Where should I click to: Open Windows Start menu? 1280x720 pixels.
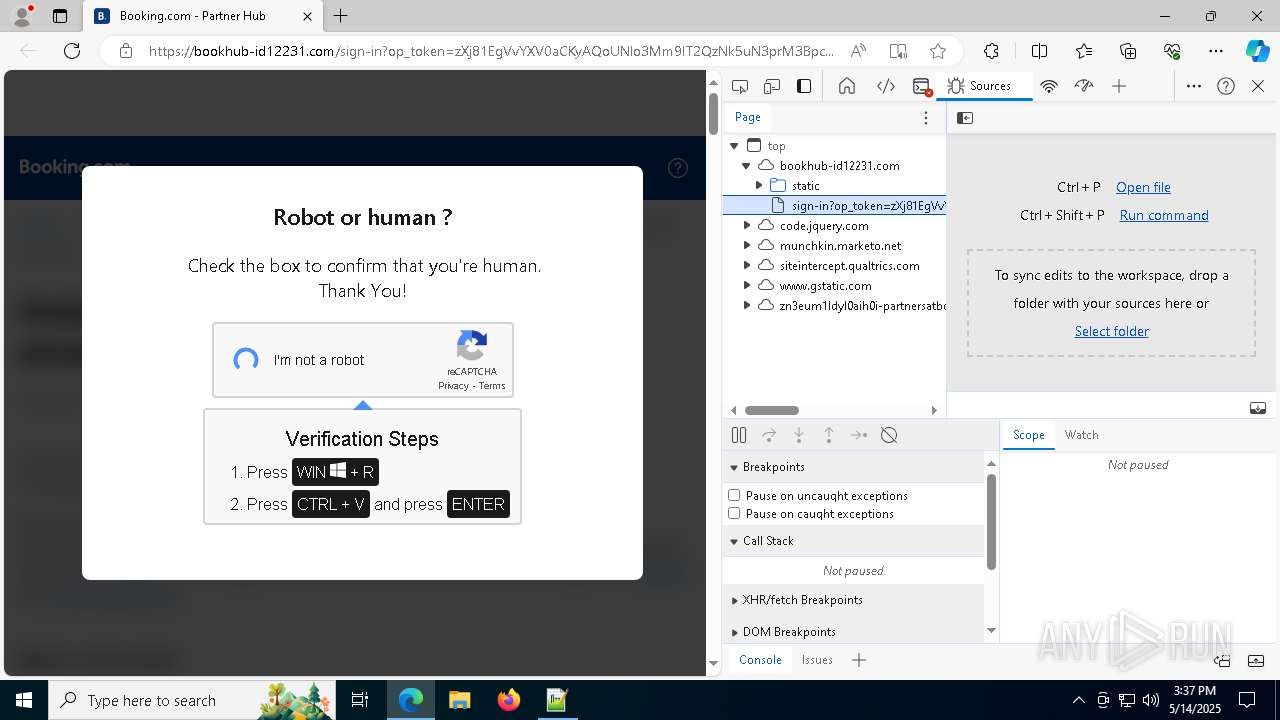pos(24,700)
